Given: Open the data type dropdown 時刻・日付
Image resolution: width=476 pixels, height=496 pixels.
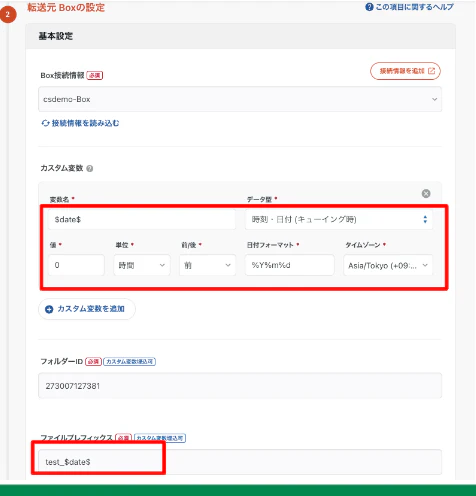Looking at the screenshot, I should (339, 219).
